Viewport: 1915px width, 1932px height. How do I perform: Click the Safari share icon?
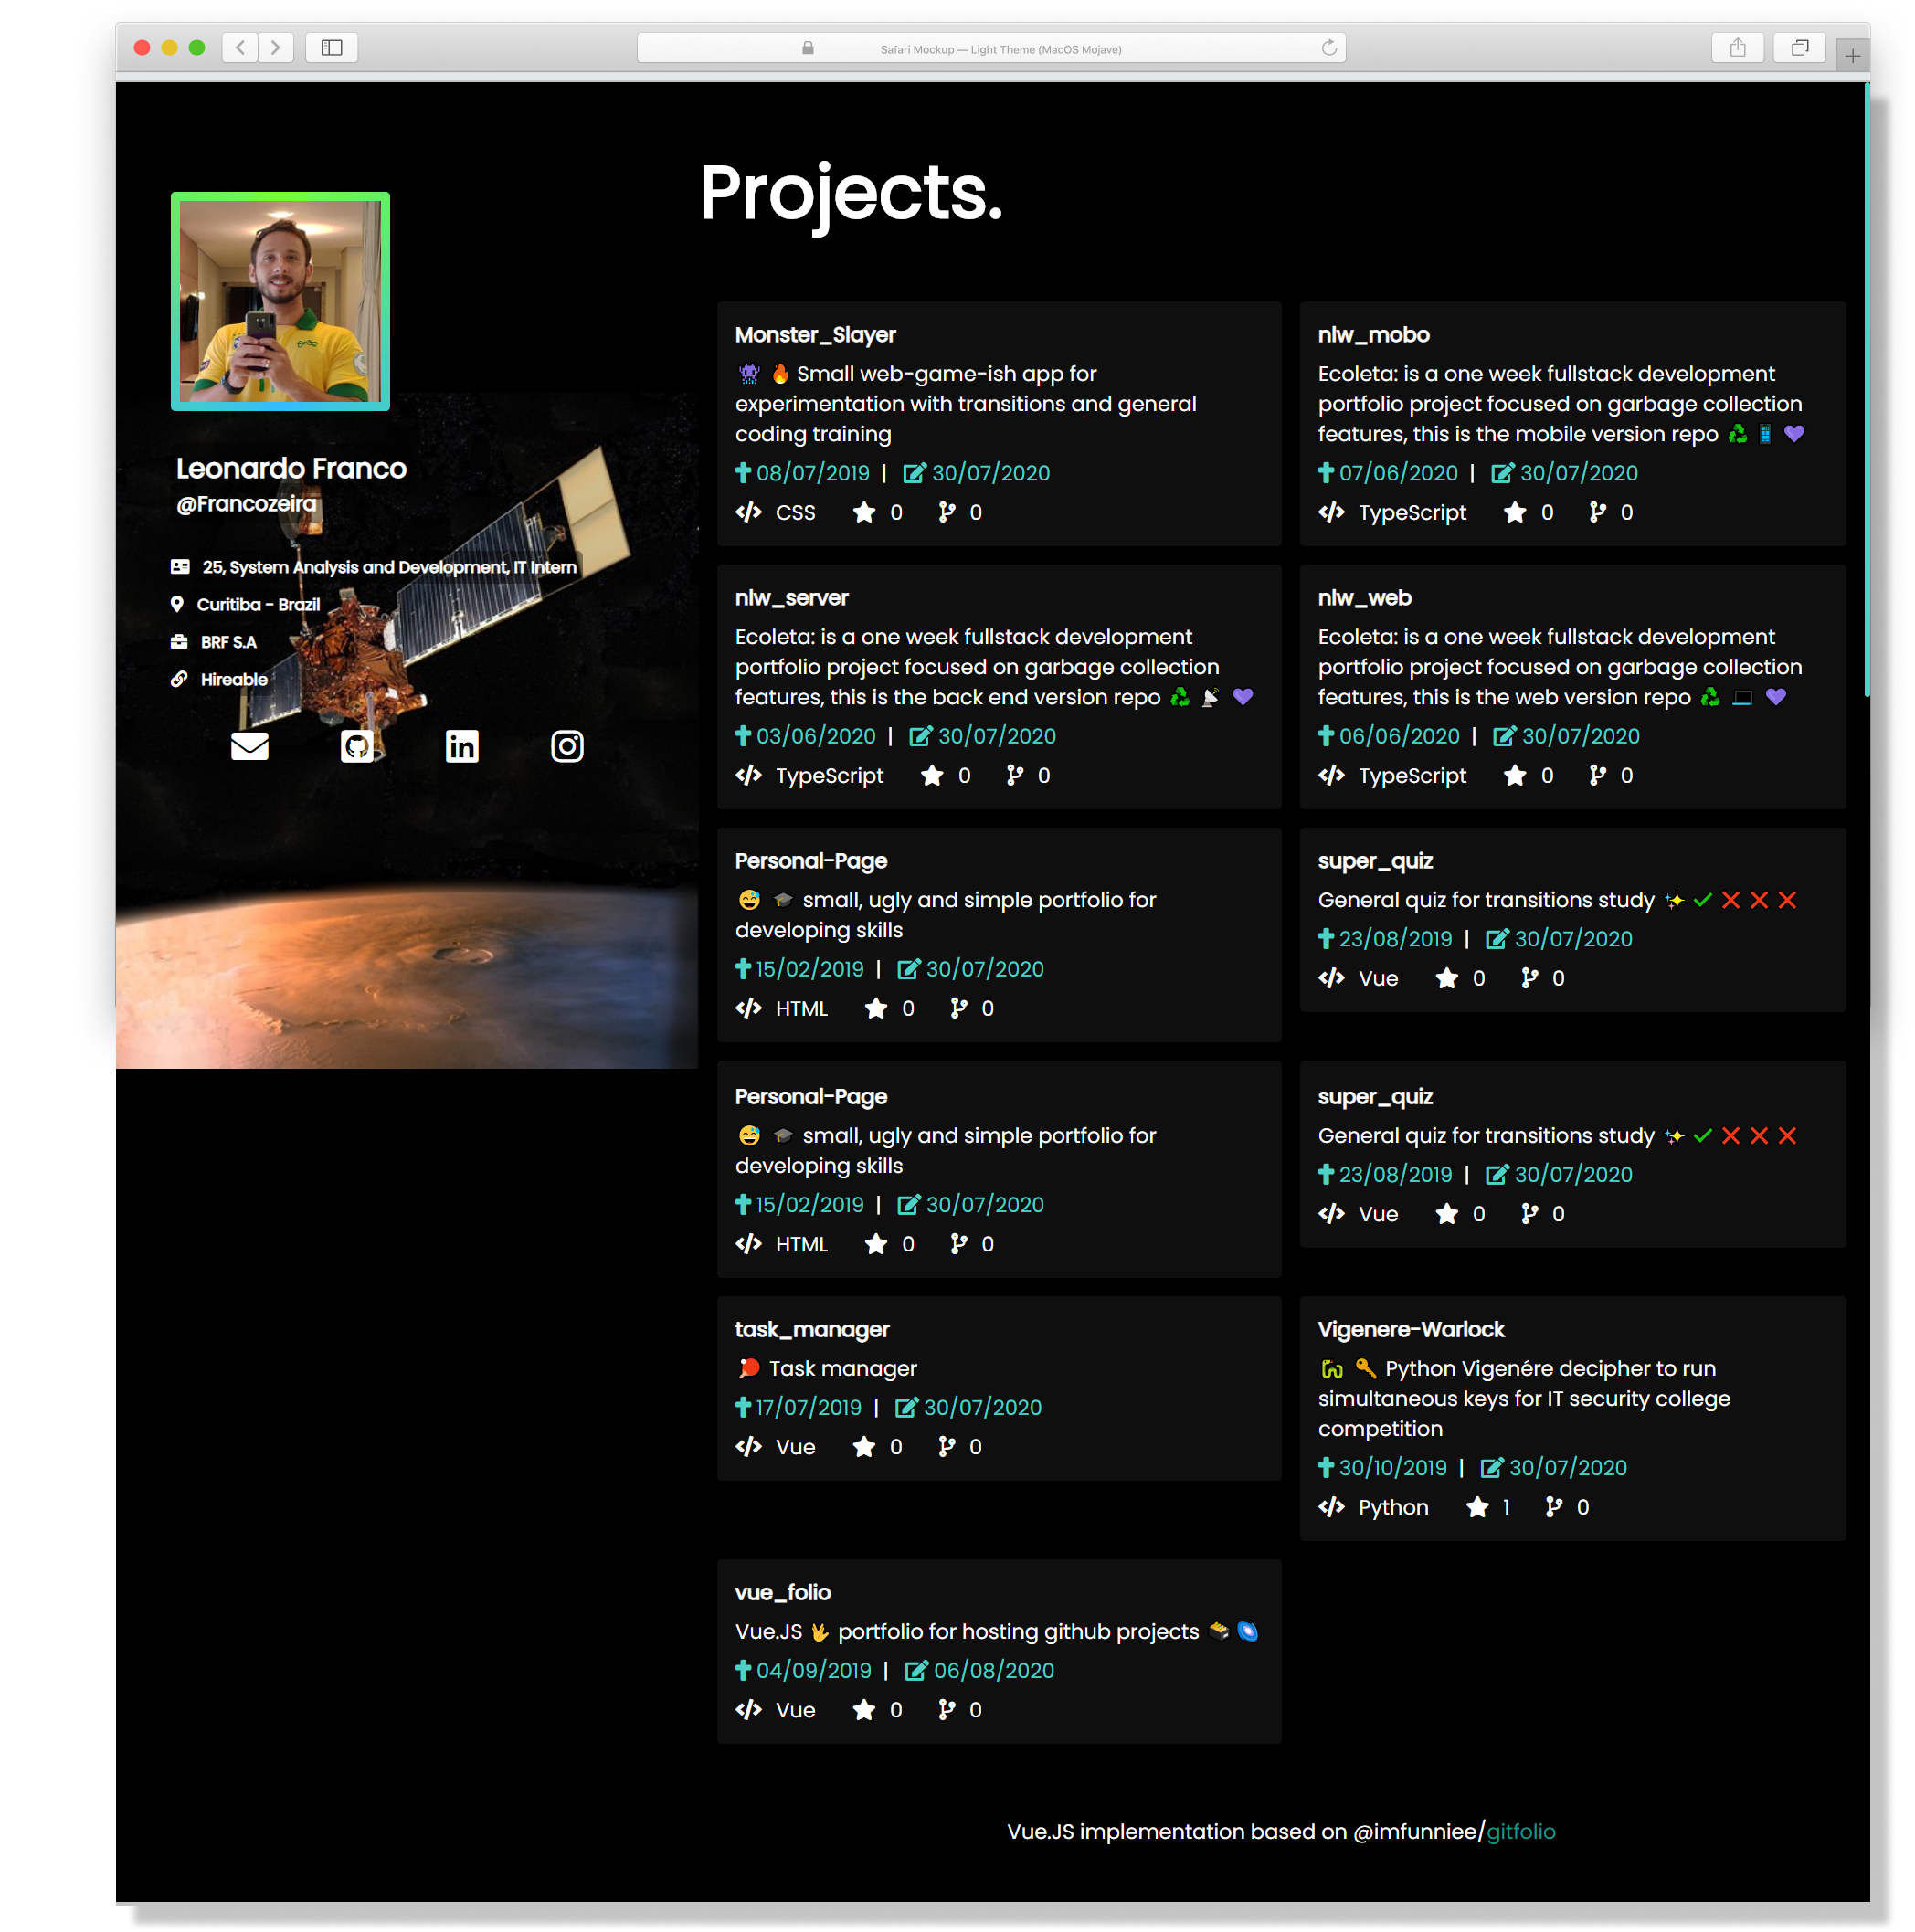tap(1738, 47)
